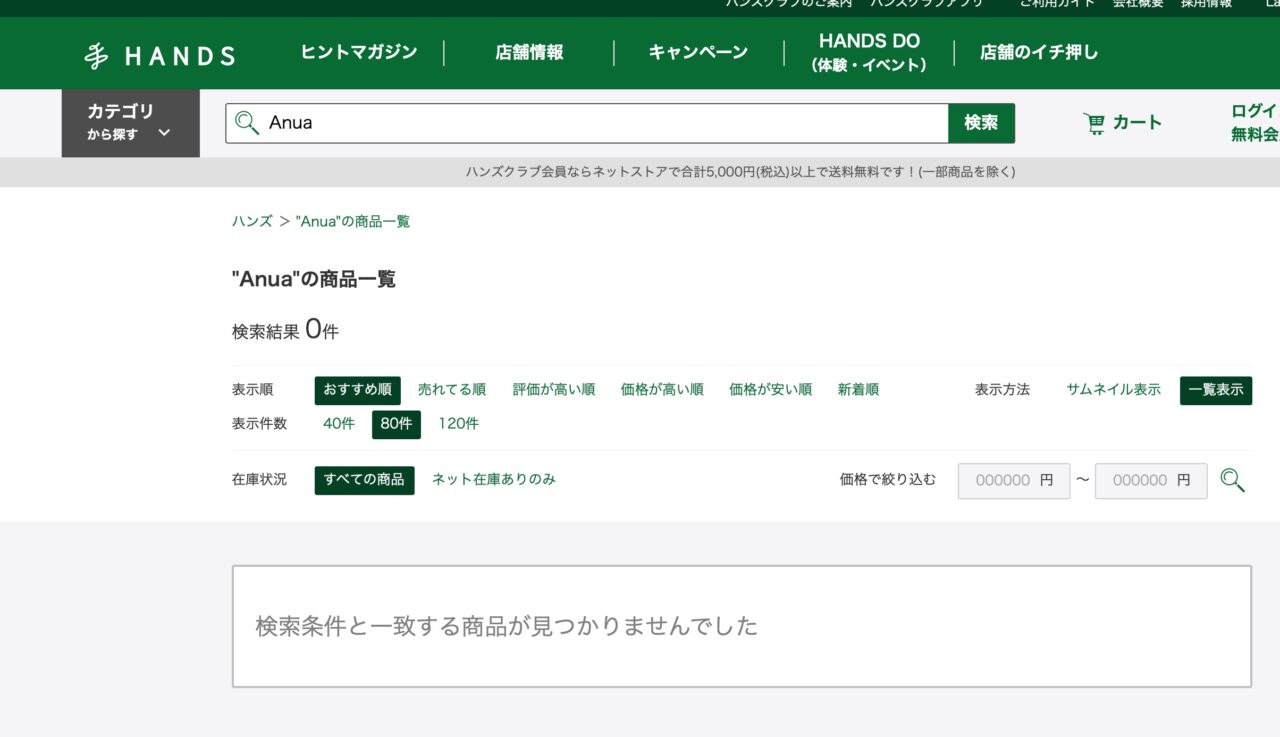Click "Anua"の商品一覧 breadcrumb link

point(353,221)
